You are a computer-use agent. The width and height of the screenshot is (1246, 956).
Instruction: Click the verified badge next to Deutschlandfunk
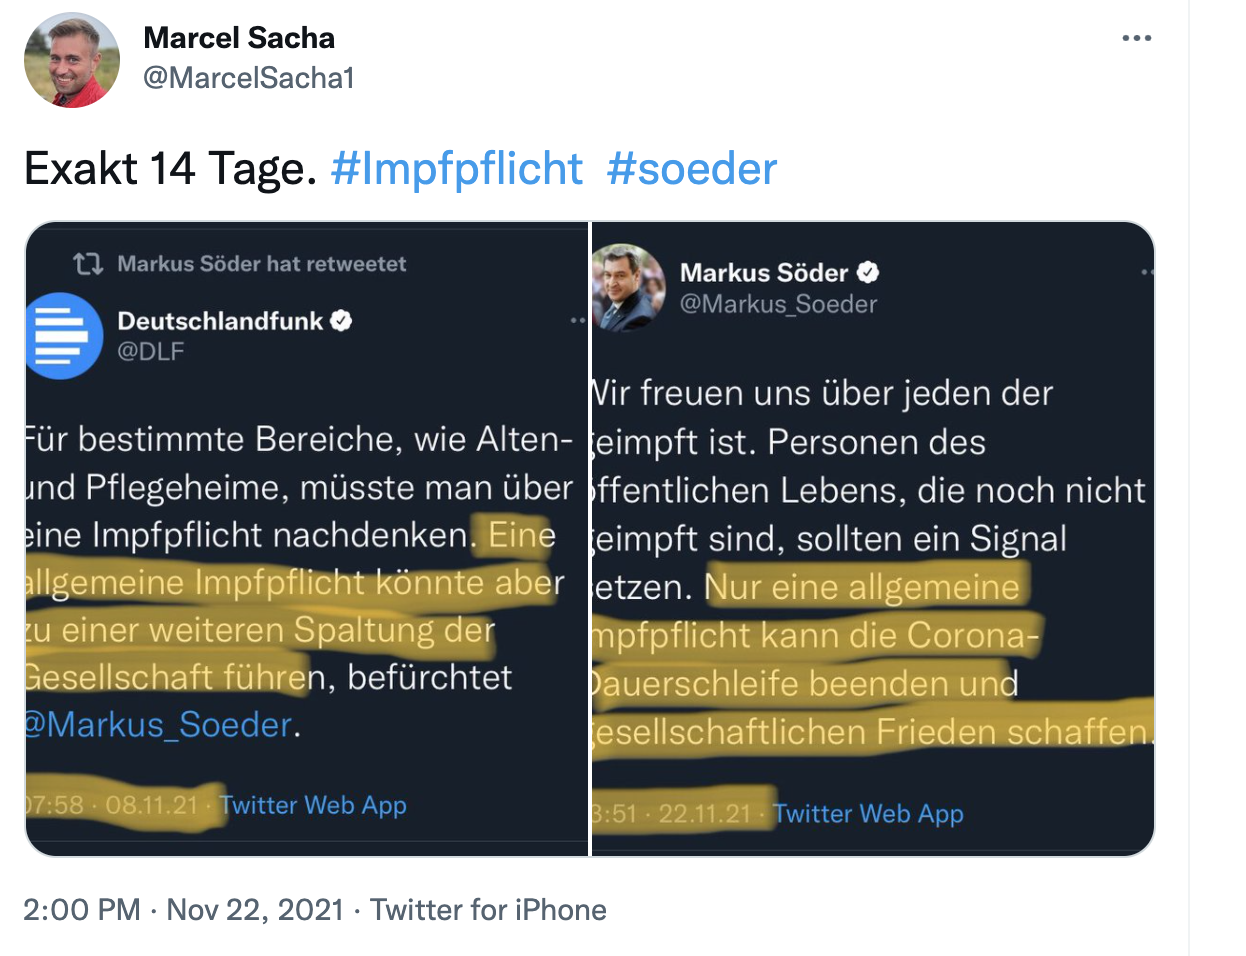pos(341,321)
